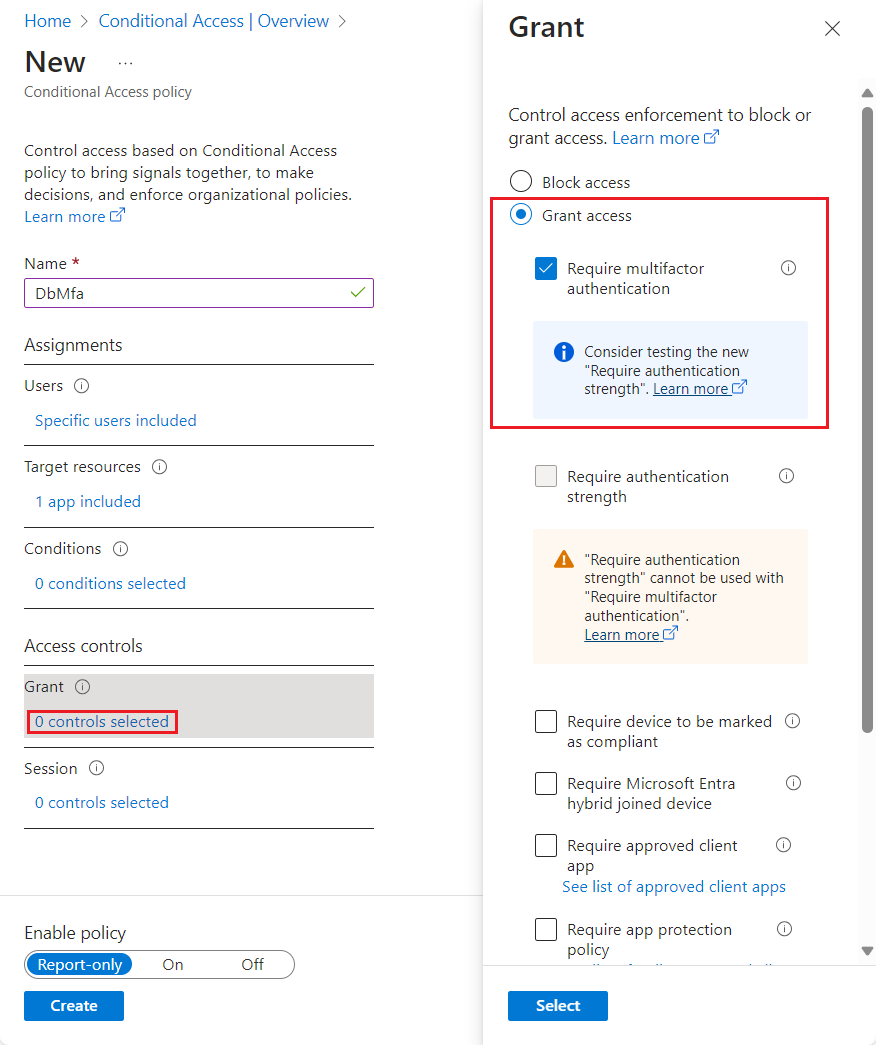Open ellipsis menu next to New policy title
Viewport: 876px width, 1045px height.
pos(125,62)
